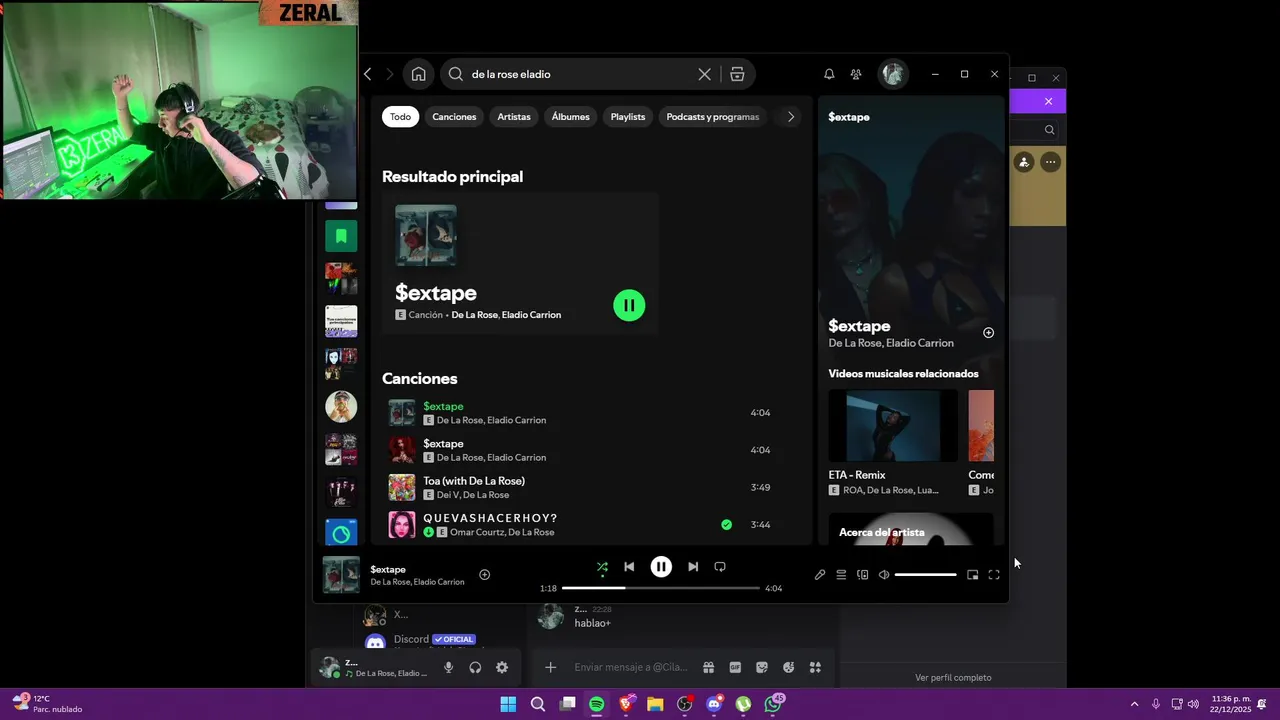Open OBS Studio from the taskbar
Viewport: 1280px width, 720px height.
[684, 704]
